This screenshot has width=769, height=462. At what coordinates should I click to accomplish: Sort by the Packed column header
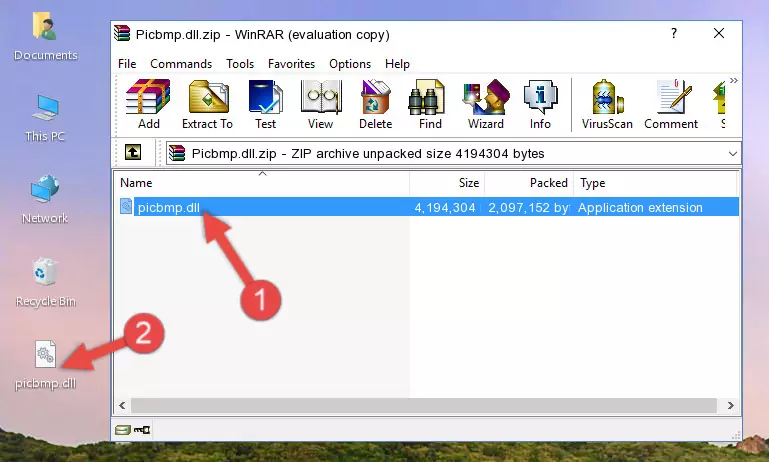click(x=529, y=183)
